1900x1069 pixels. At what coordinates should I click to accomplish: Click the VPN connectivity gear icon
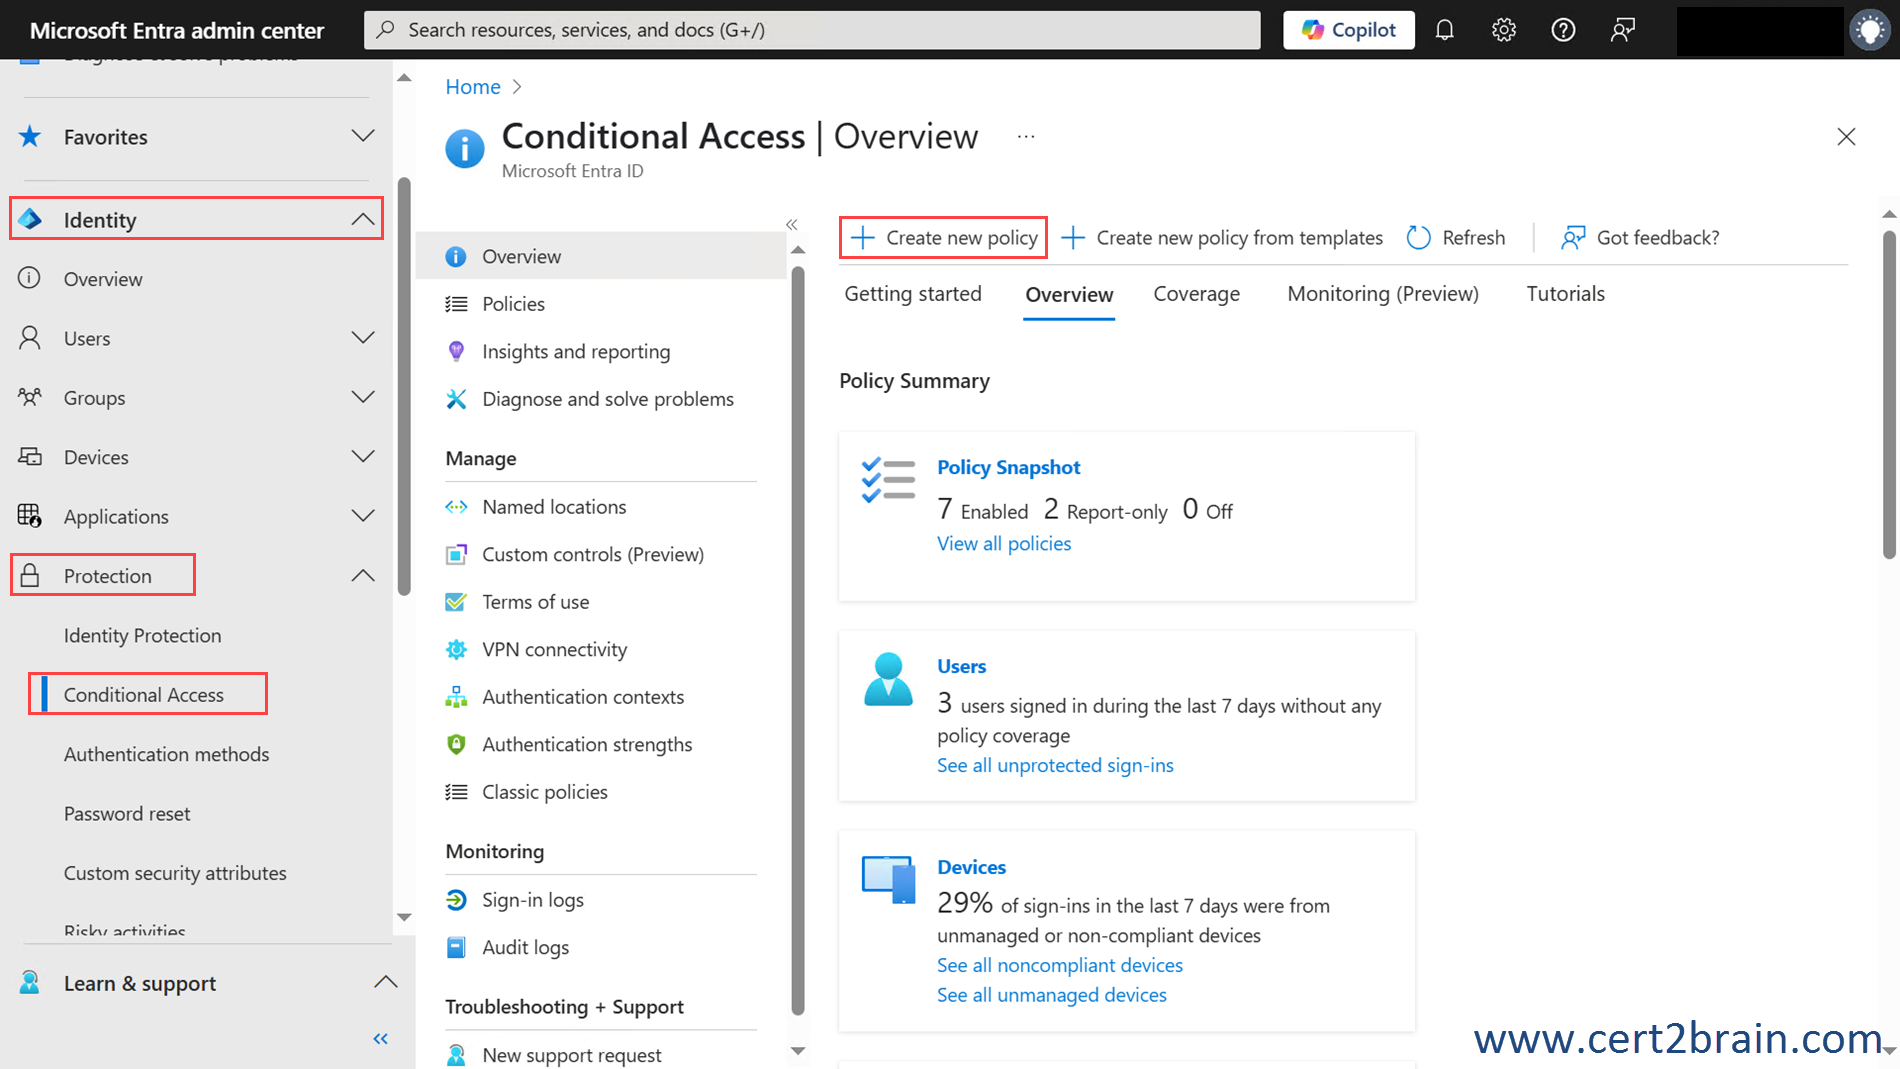tap(456, 649)
